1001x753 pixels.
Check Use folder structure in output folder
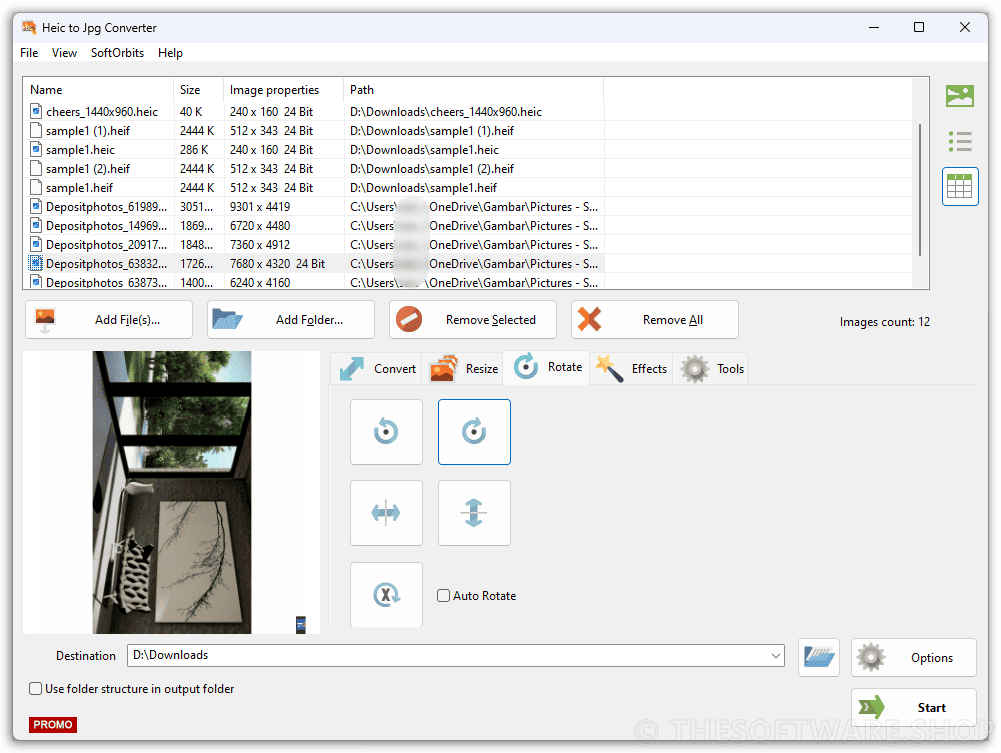click(x=36, y=689)
